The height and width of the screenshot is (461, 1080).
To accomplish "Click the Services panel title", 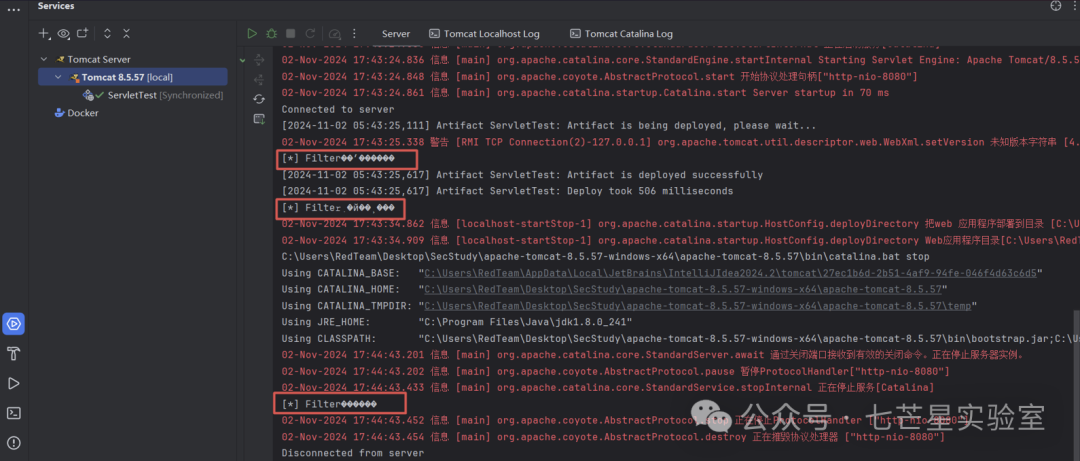I will tap(56, 6).
